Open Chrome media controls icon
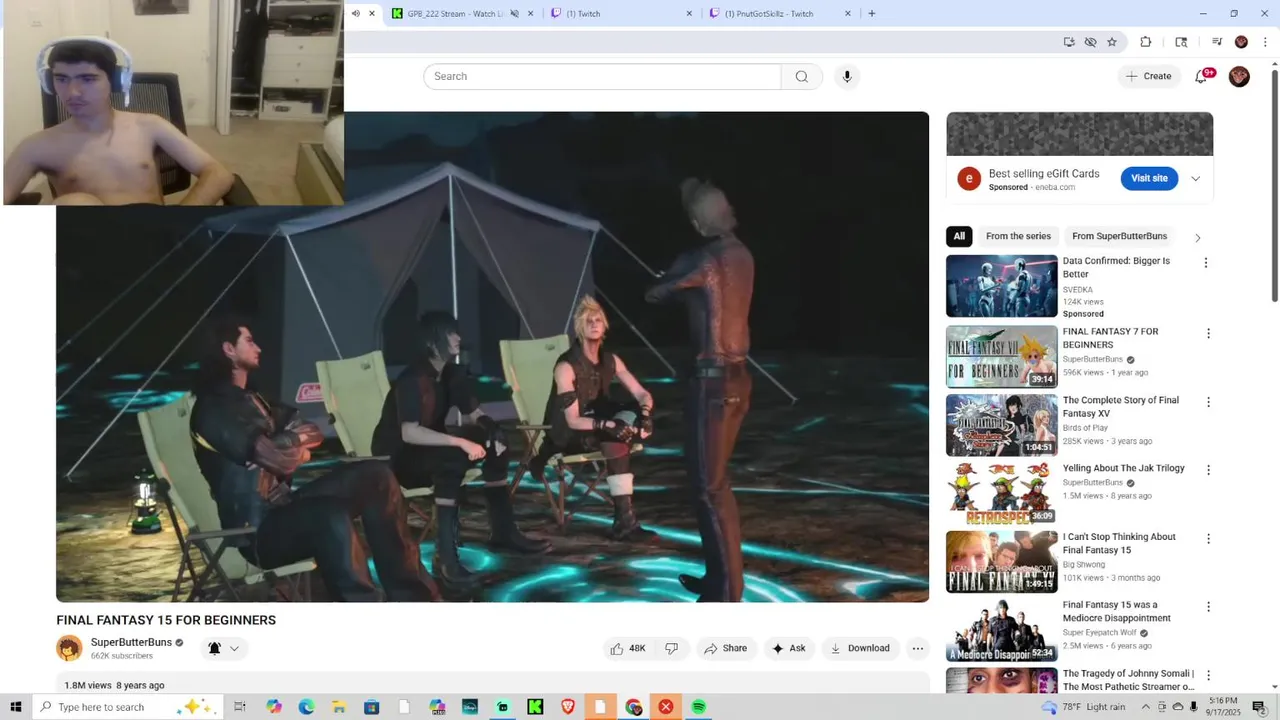1280x720 pixels. 1217,42
